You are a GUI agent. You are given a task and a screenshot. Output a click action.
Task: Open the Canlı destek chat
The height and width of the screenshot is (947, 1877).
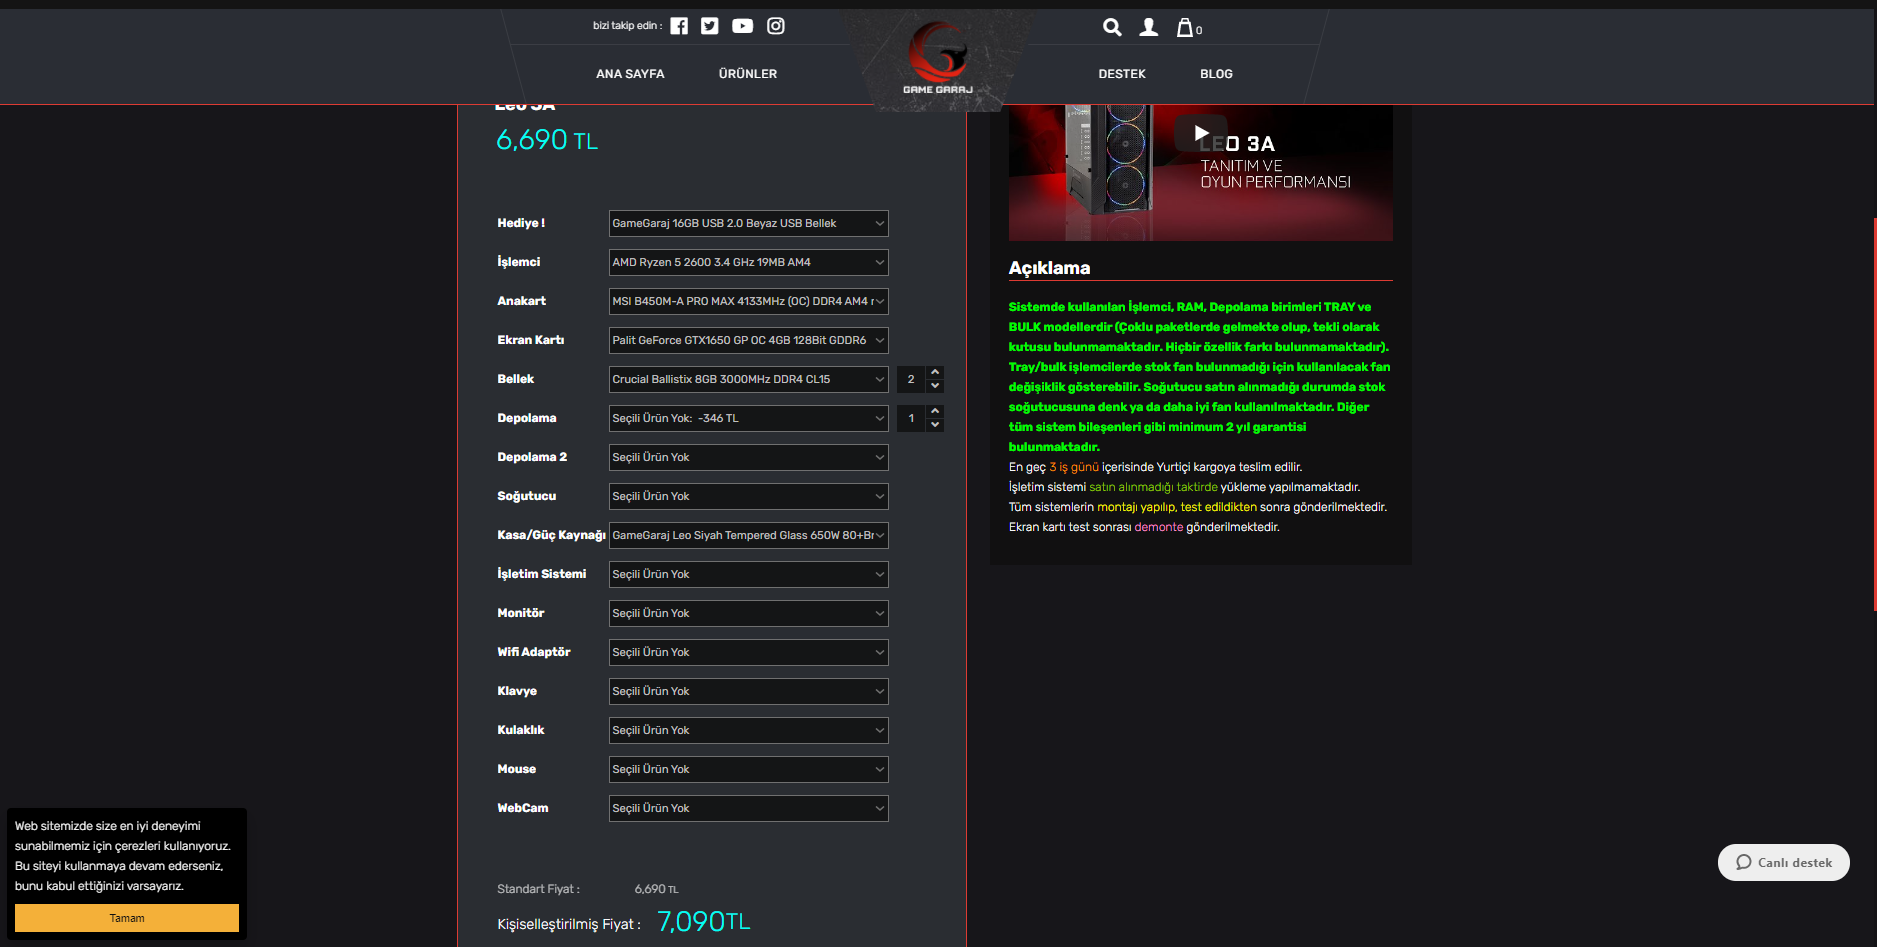tap(1784, 863)
